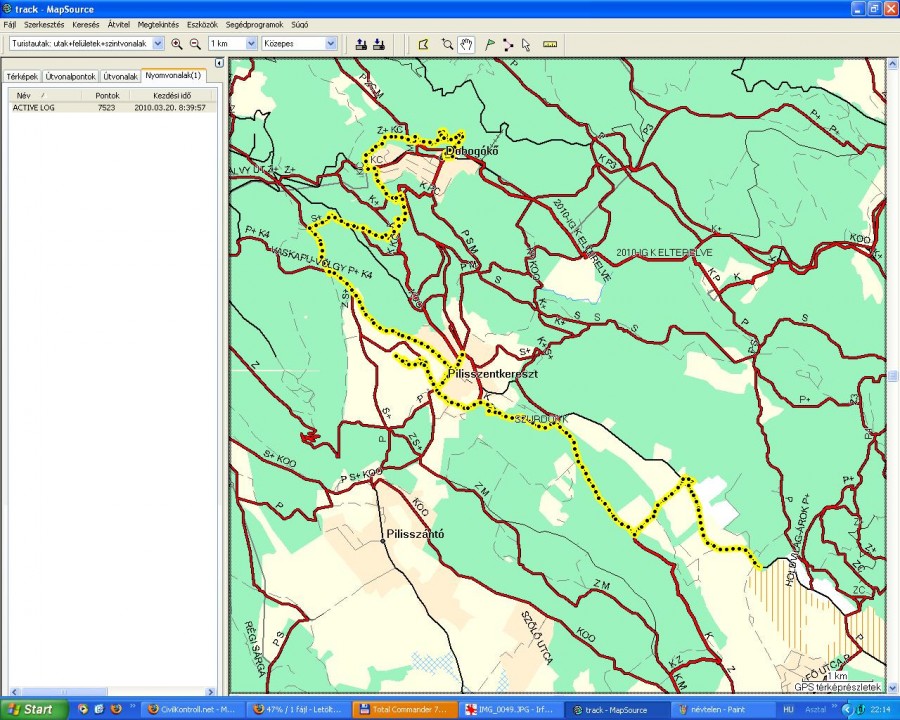The height and width of the screenshot is (720, 900).
Task: Collapse the left side panel arrow
Action: [x=218, y=63]
